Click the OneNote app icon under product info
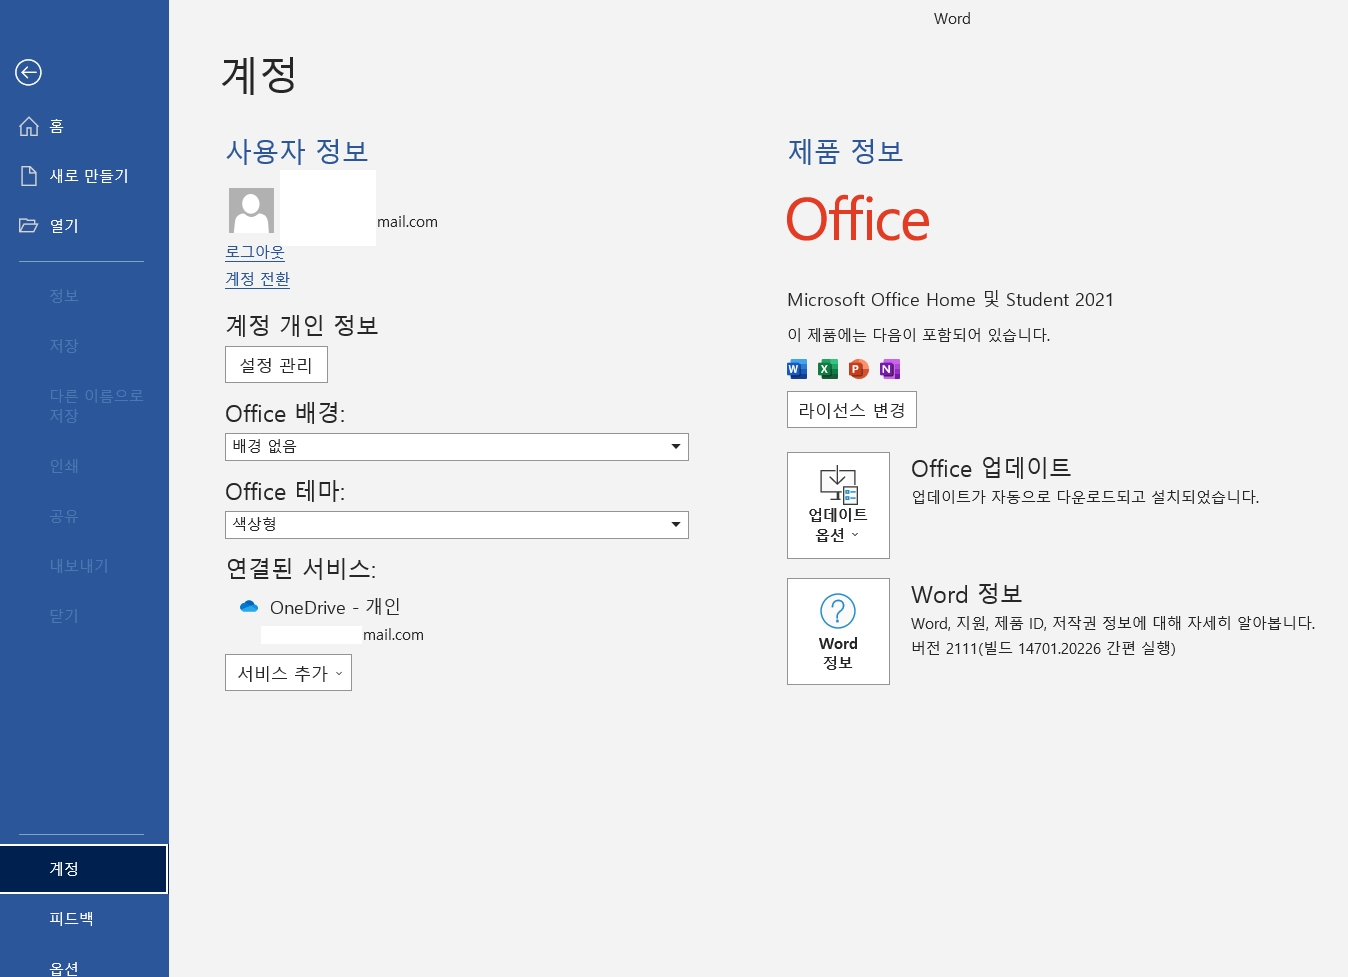This screenshot has width=1348, height=977. coord(889,369)
